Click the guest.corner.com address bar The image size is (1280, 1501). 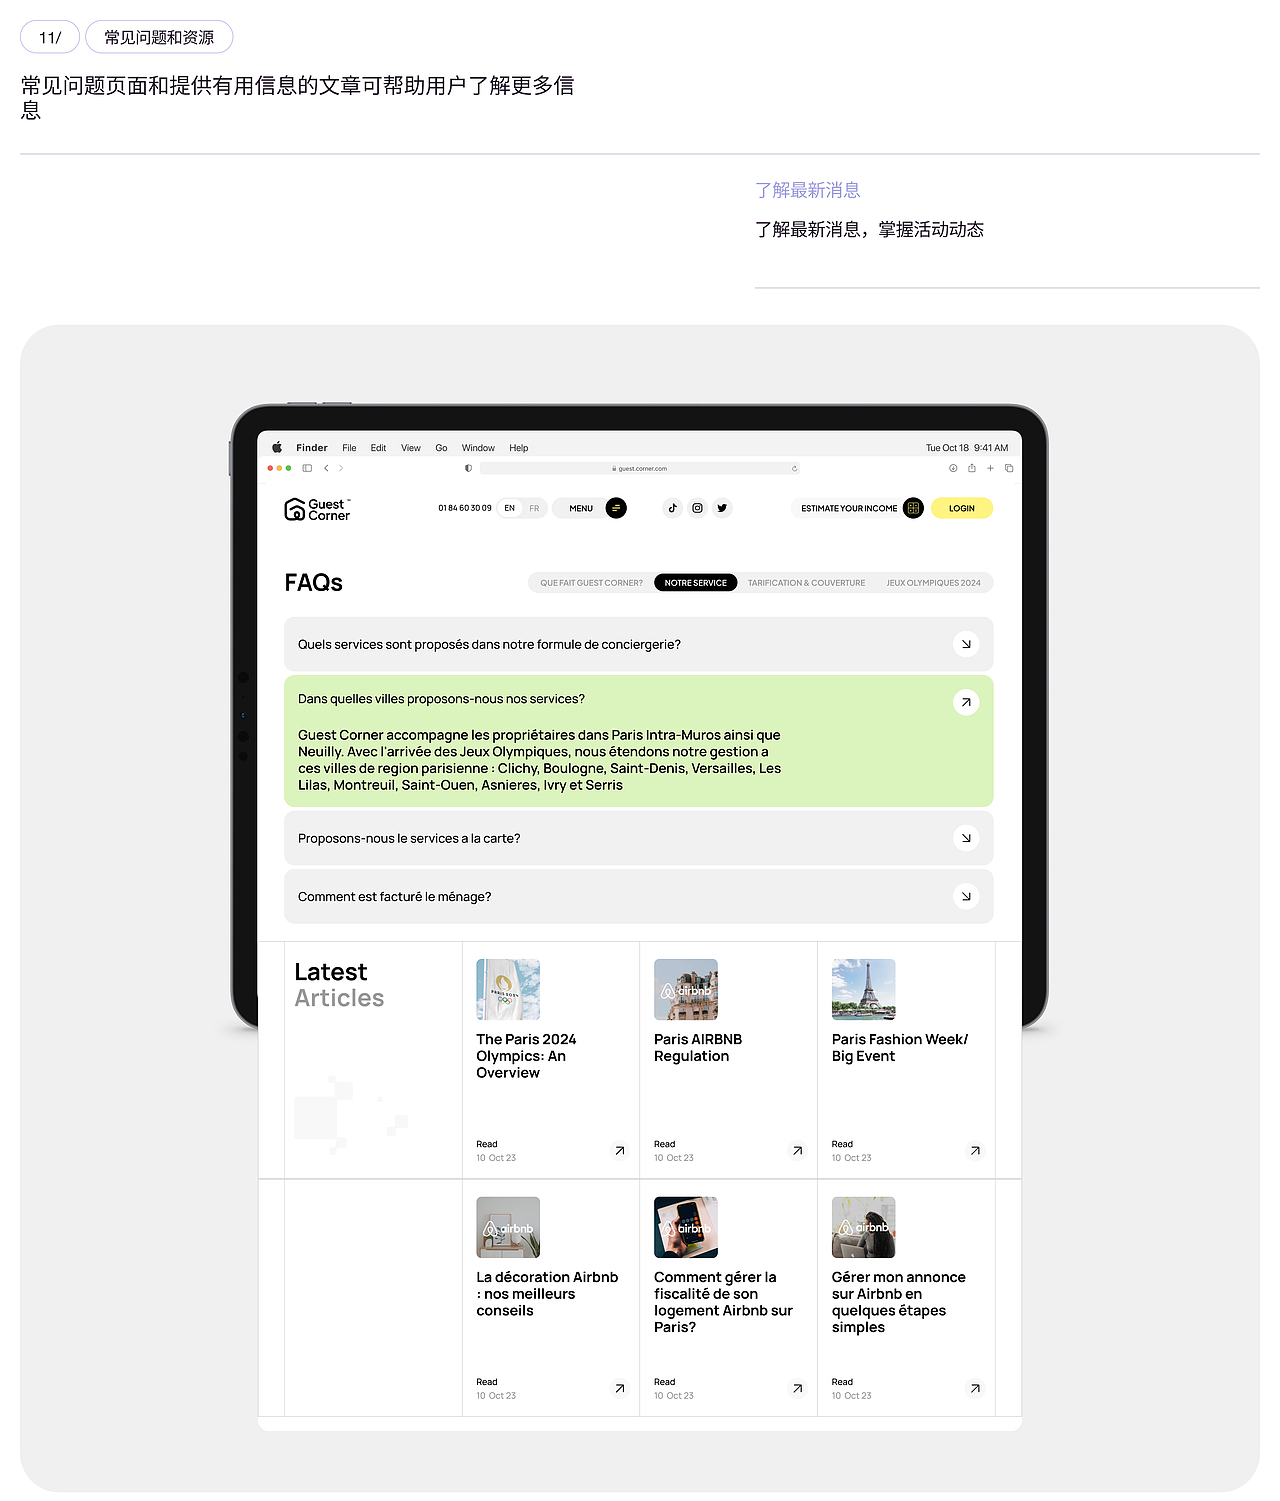pos(640,468)
